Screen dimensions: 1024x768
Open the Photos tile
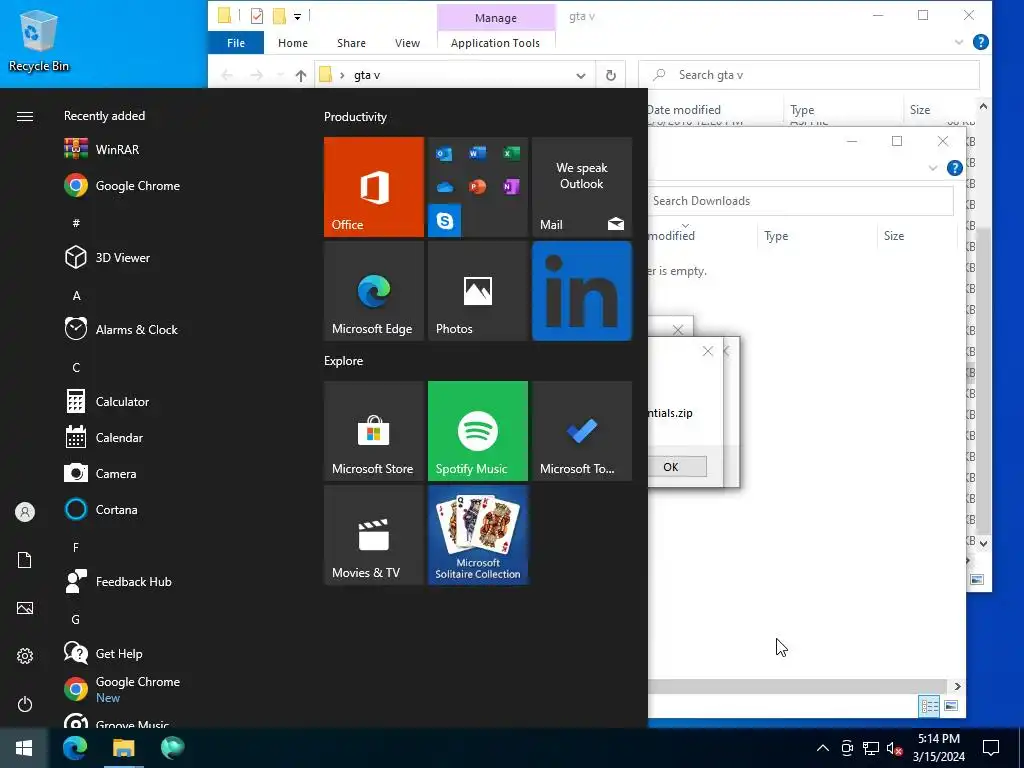coord(477,291)
